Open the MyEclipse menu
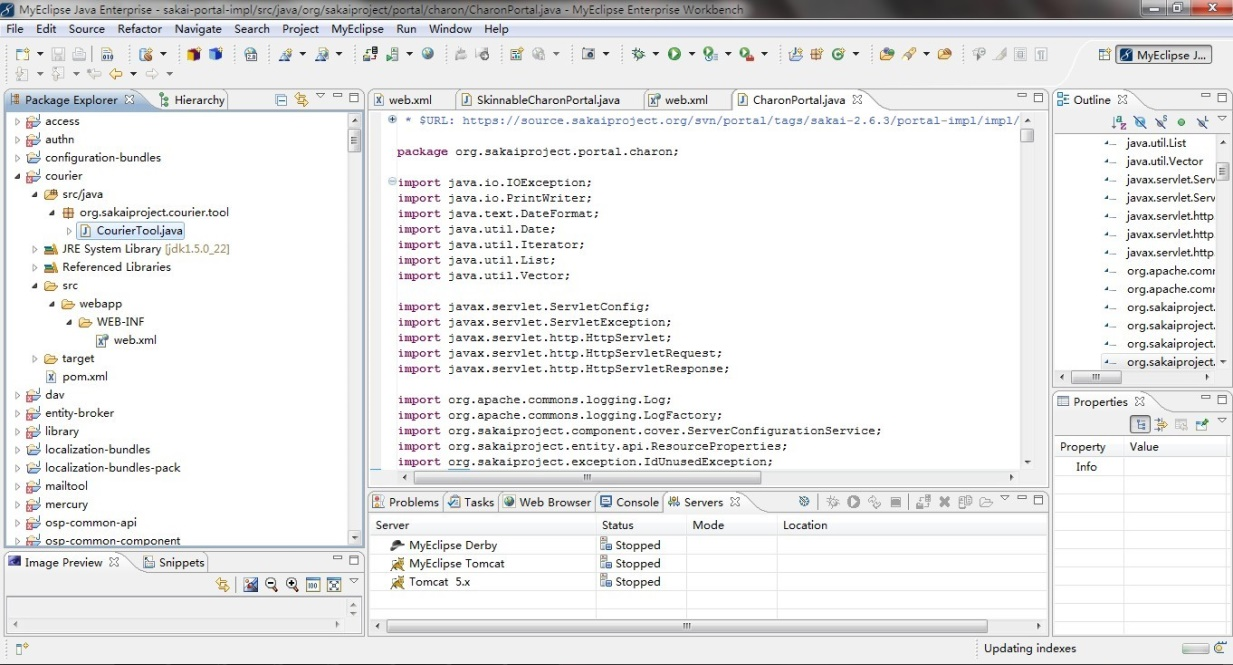The width and height of the screenshot is (1233, 665). [x=357, y=29]
